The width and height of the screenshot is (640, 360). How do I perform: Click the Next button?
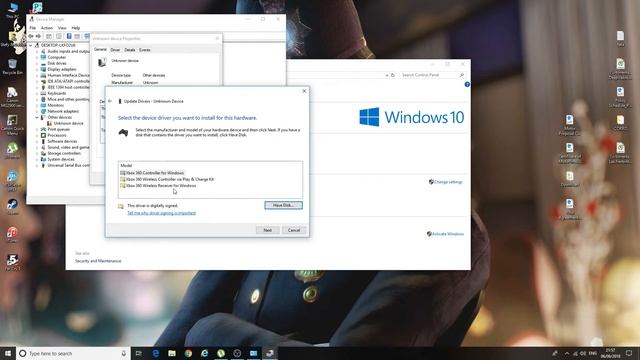(268, 230)
